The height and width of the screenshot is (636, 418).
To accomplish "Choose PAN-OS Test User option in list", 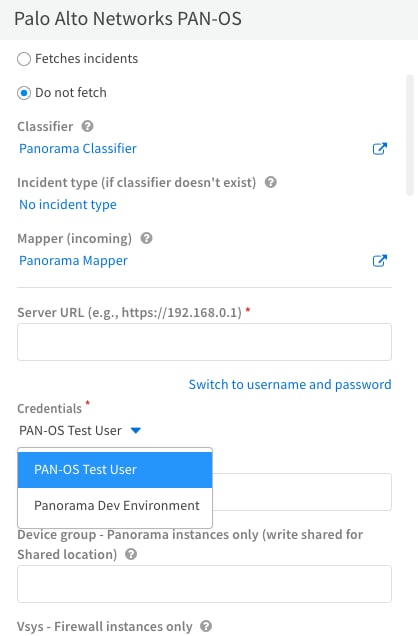I will point(115,470).
